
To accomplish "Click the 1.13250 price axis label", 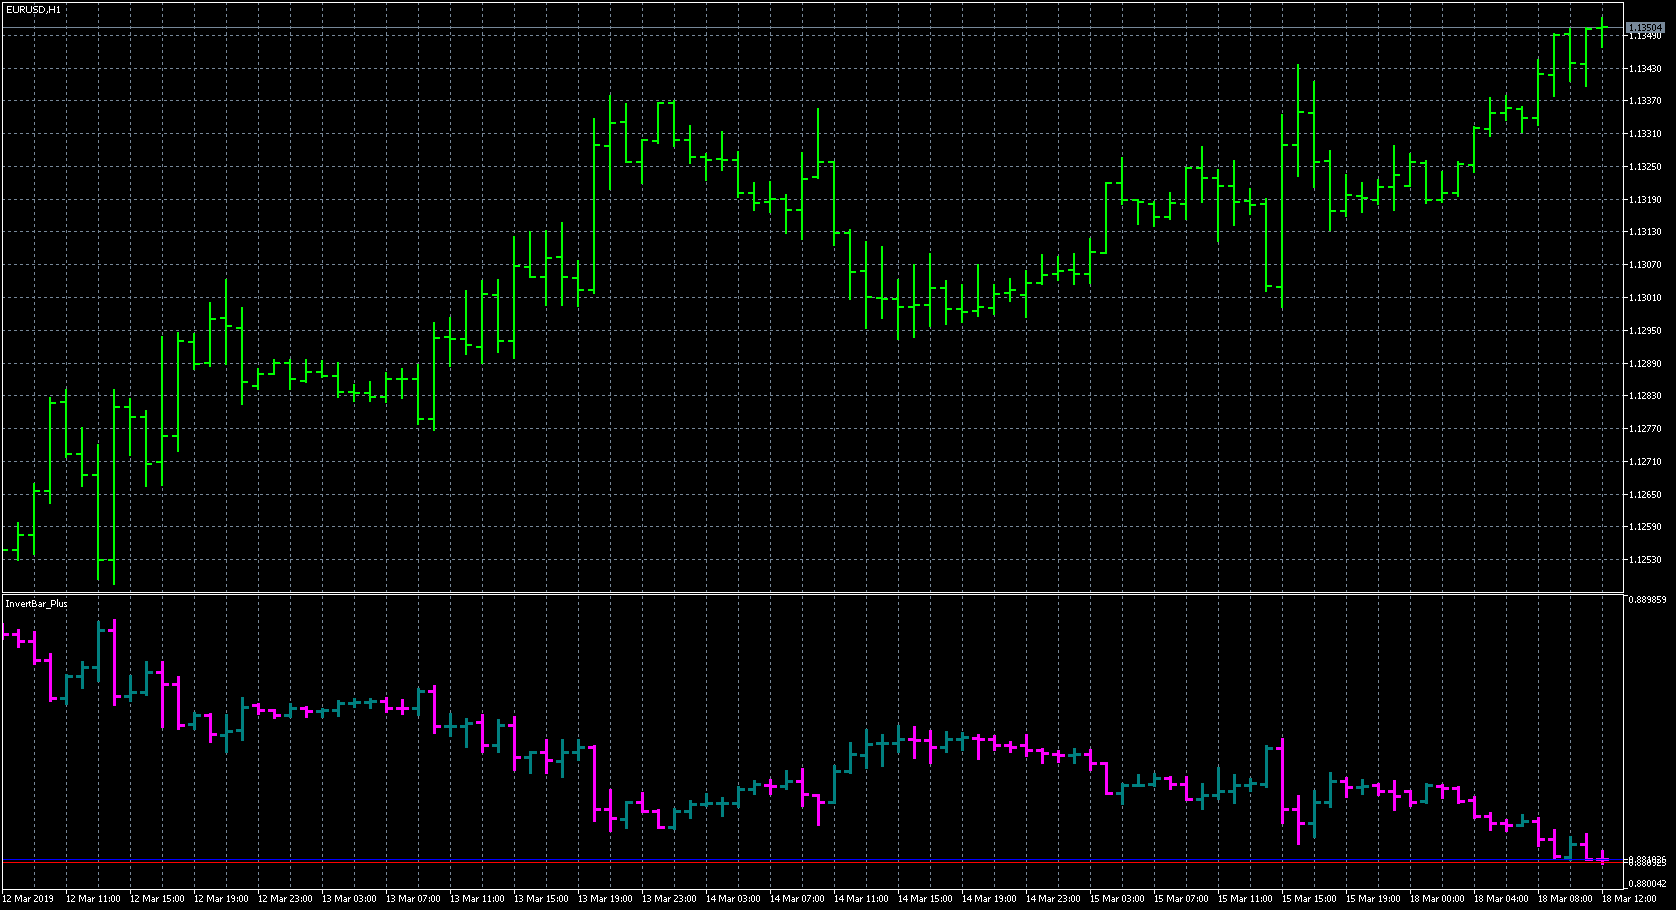I will (x=1644, y=167).
